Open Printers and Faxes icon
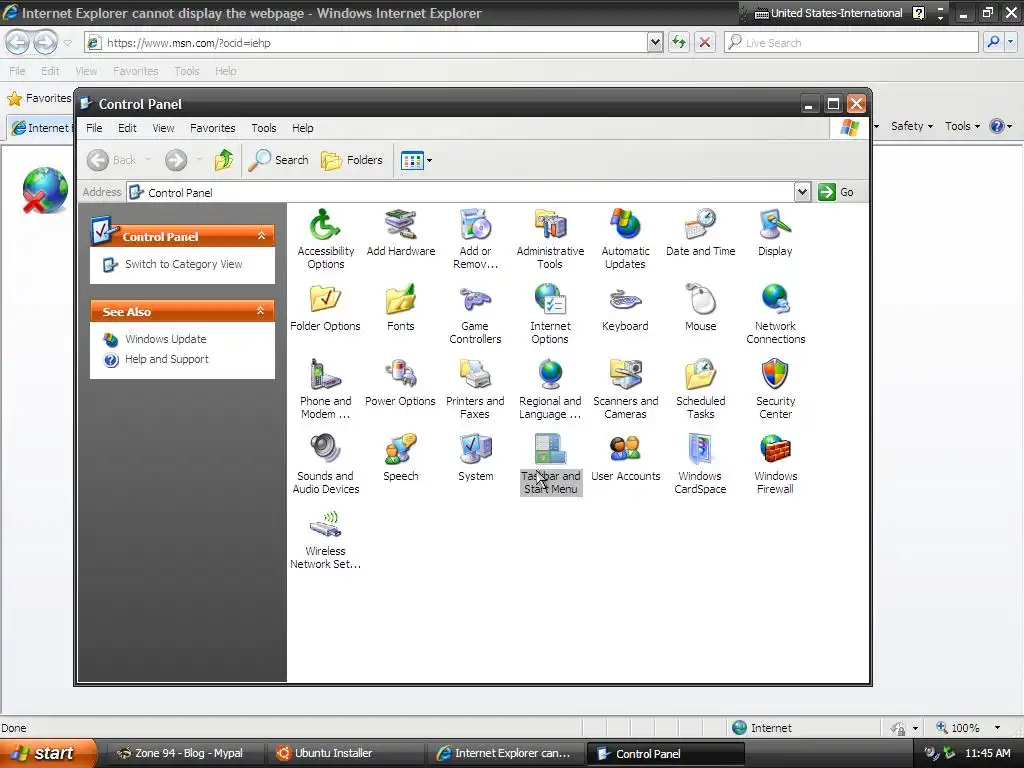This screenshot has width=1024, height=768. [x=475, y=389]
